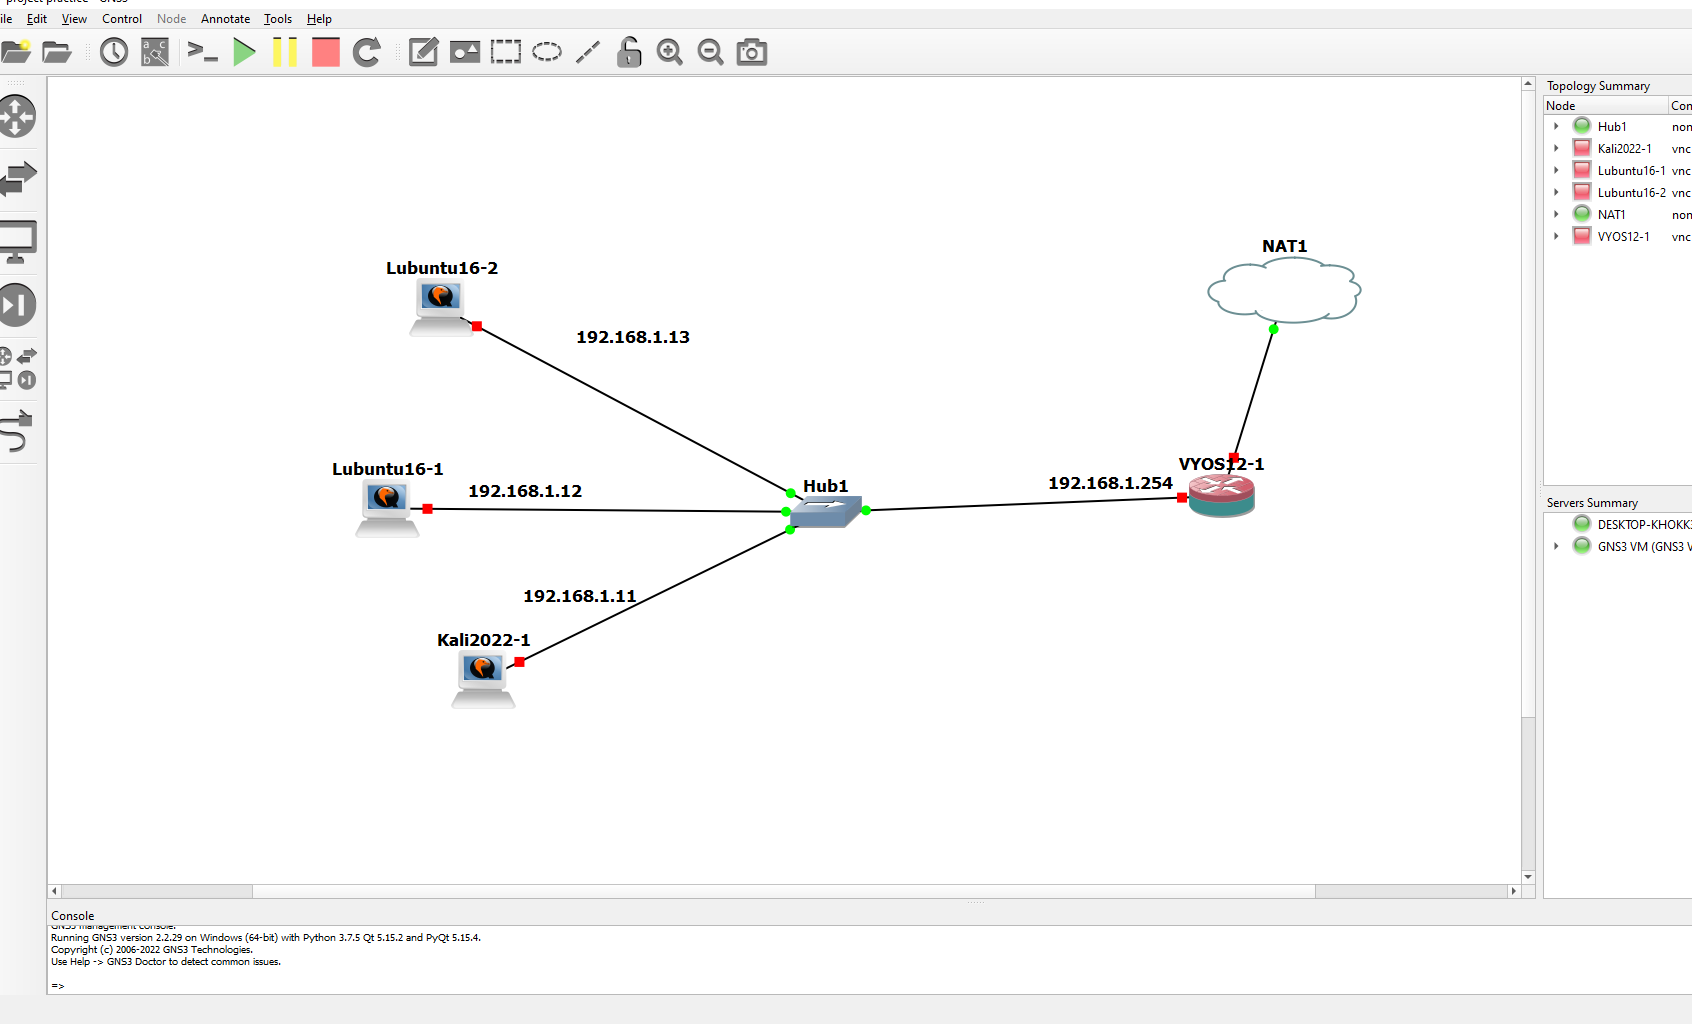1692x1024 pixels.
Task: Click the 192.168.1.13 label on canvas
Action: [x=633, y=338]
